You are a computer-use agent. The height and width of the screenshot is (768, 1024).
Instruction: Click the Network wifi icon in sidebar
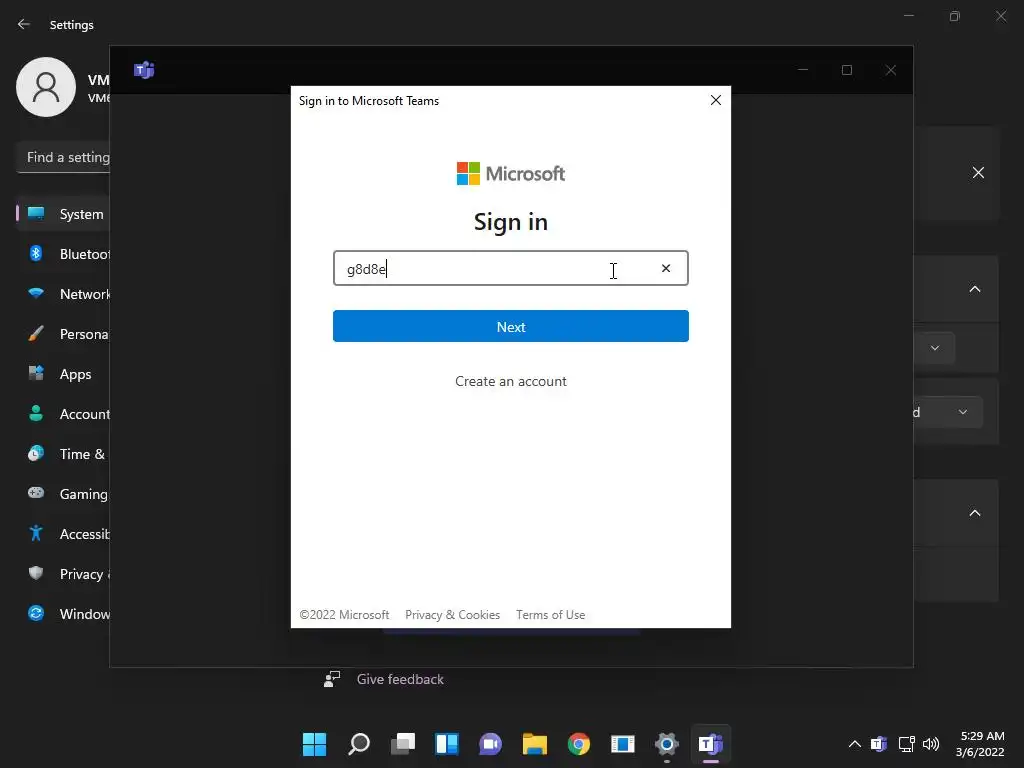tap(36, 293)
